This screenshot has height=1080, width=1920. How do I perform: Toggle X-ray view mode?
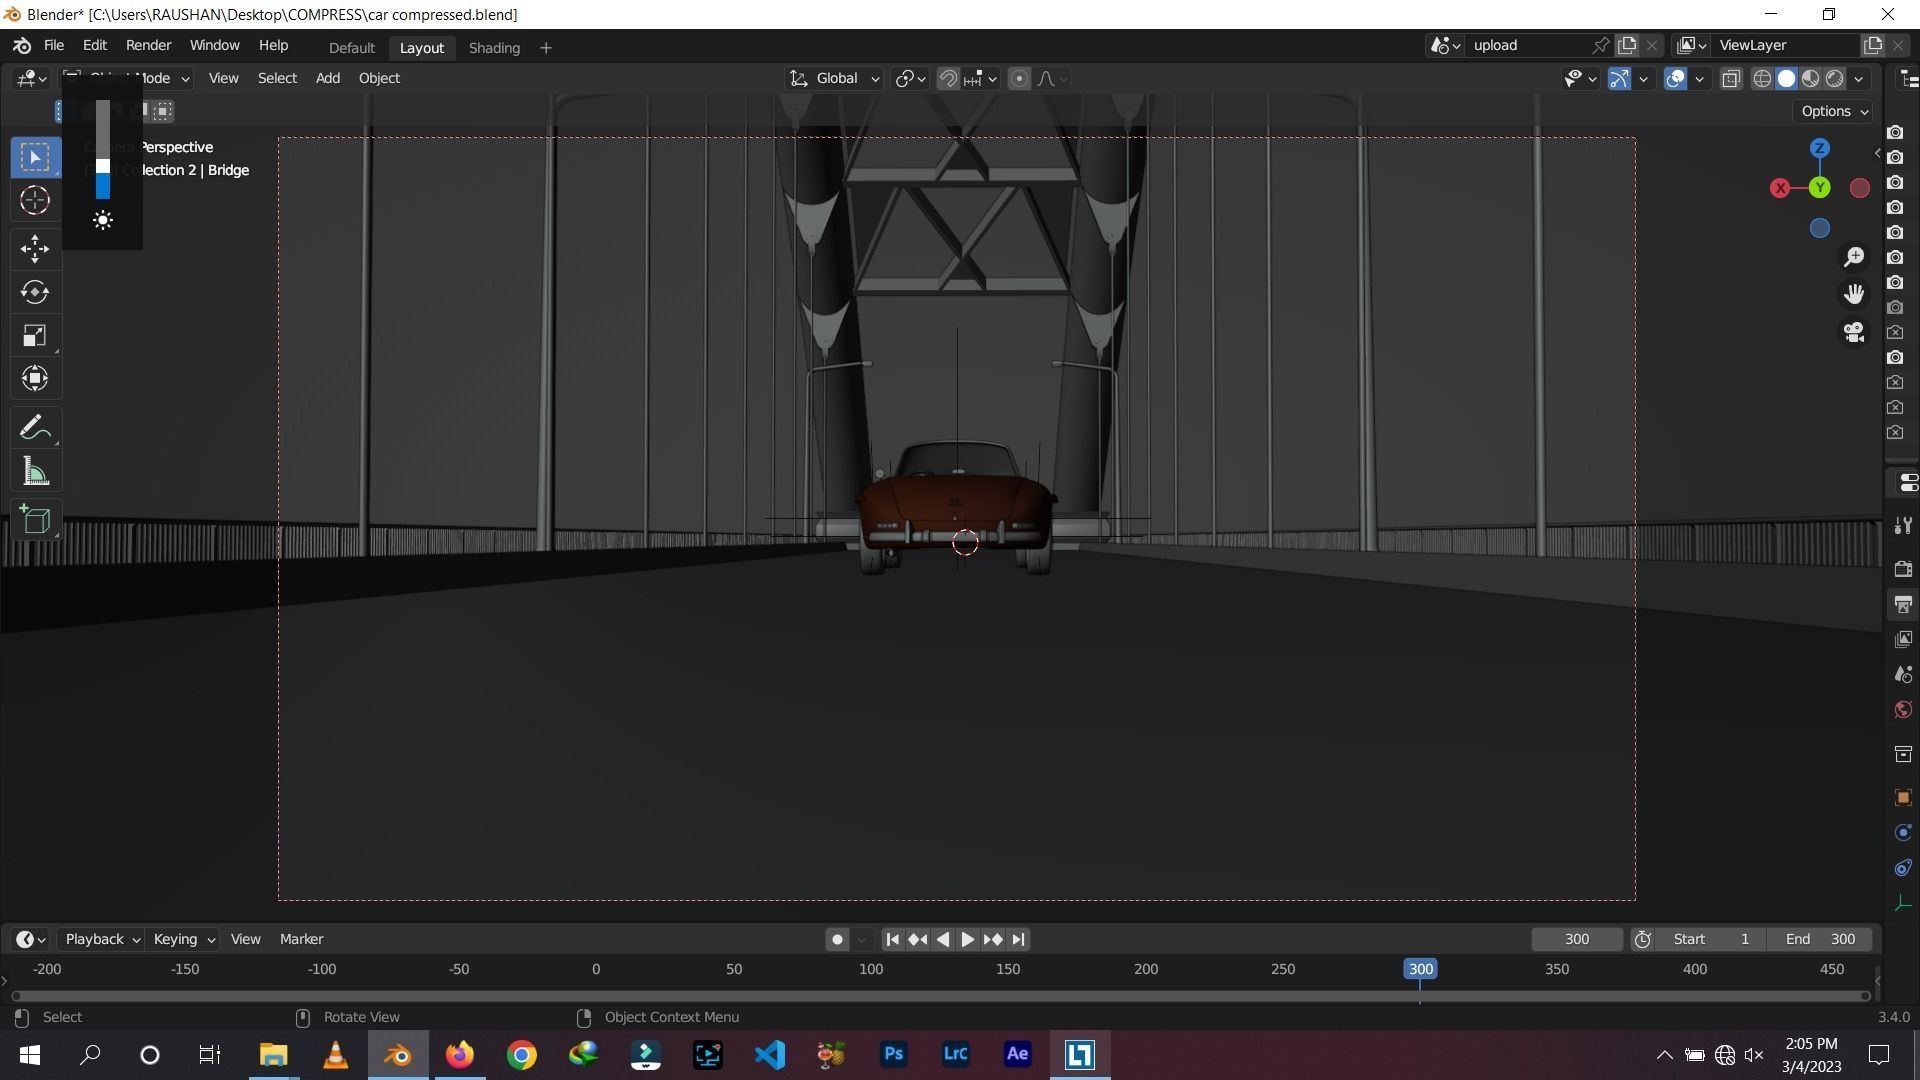point(1731,78)
